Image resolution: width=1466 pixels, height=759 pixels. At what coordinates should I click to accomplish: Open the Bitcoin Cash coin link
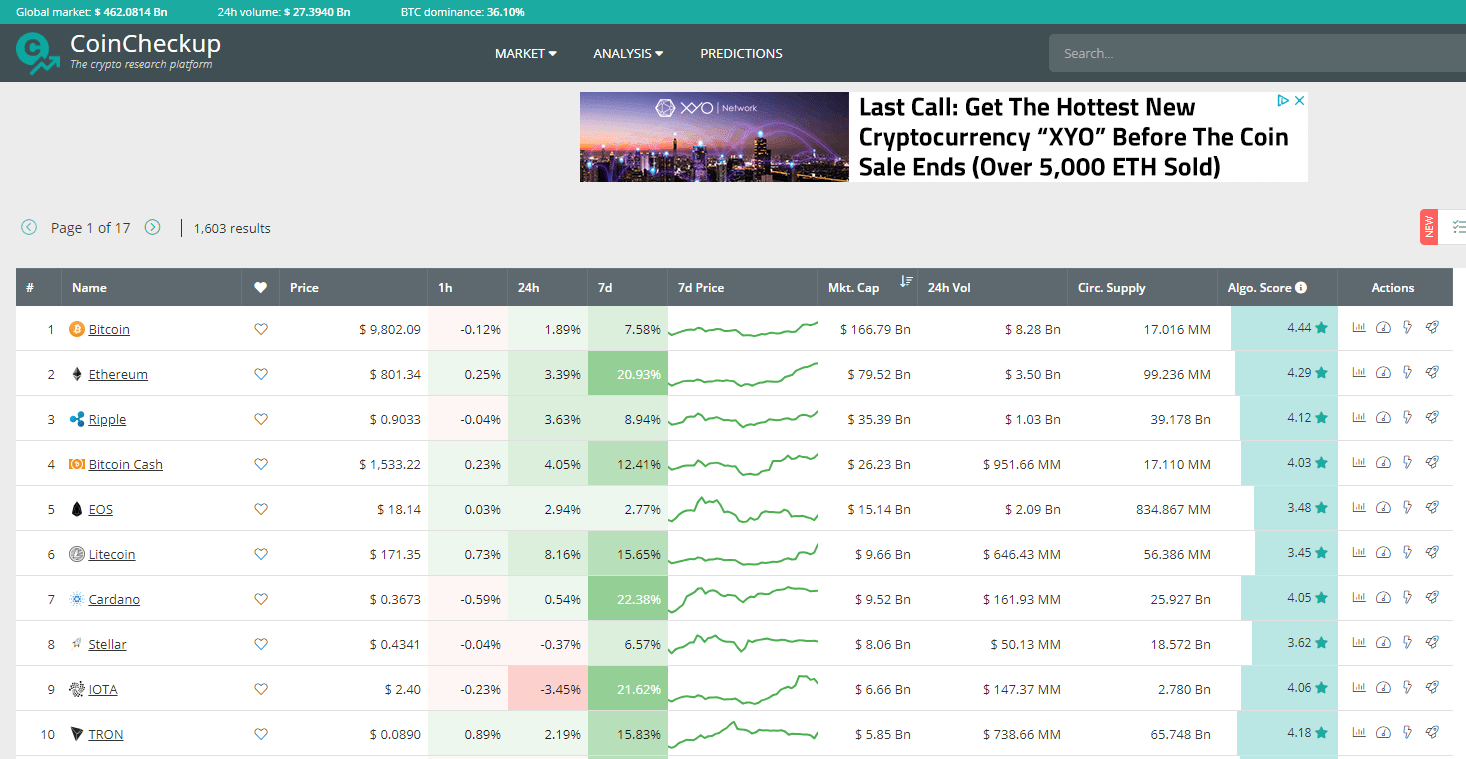(125, 464)
